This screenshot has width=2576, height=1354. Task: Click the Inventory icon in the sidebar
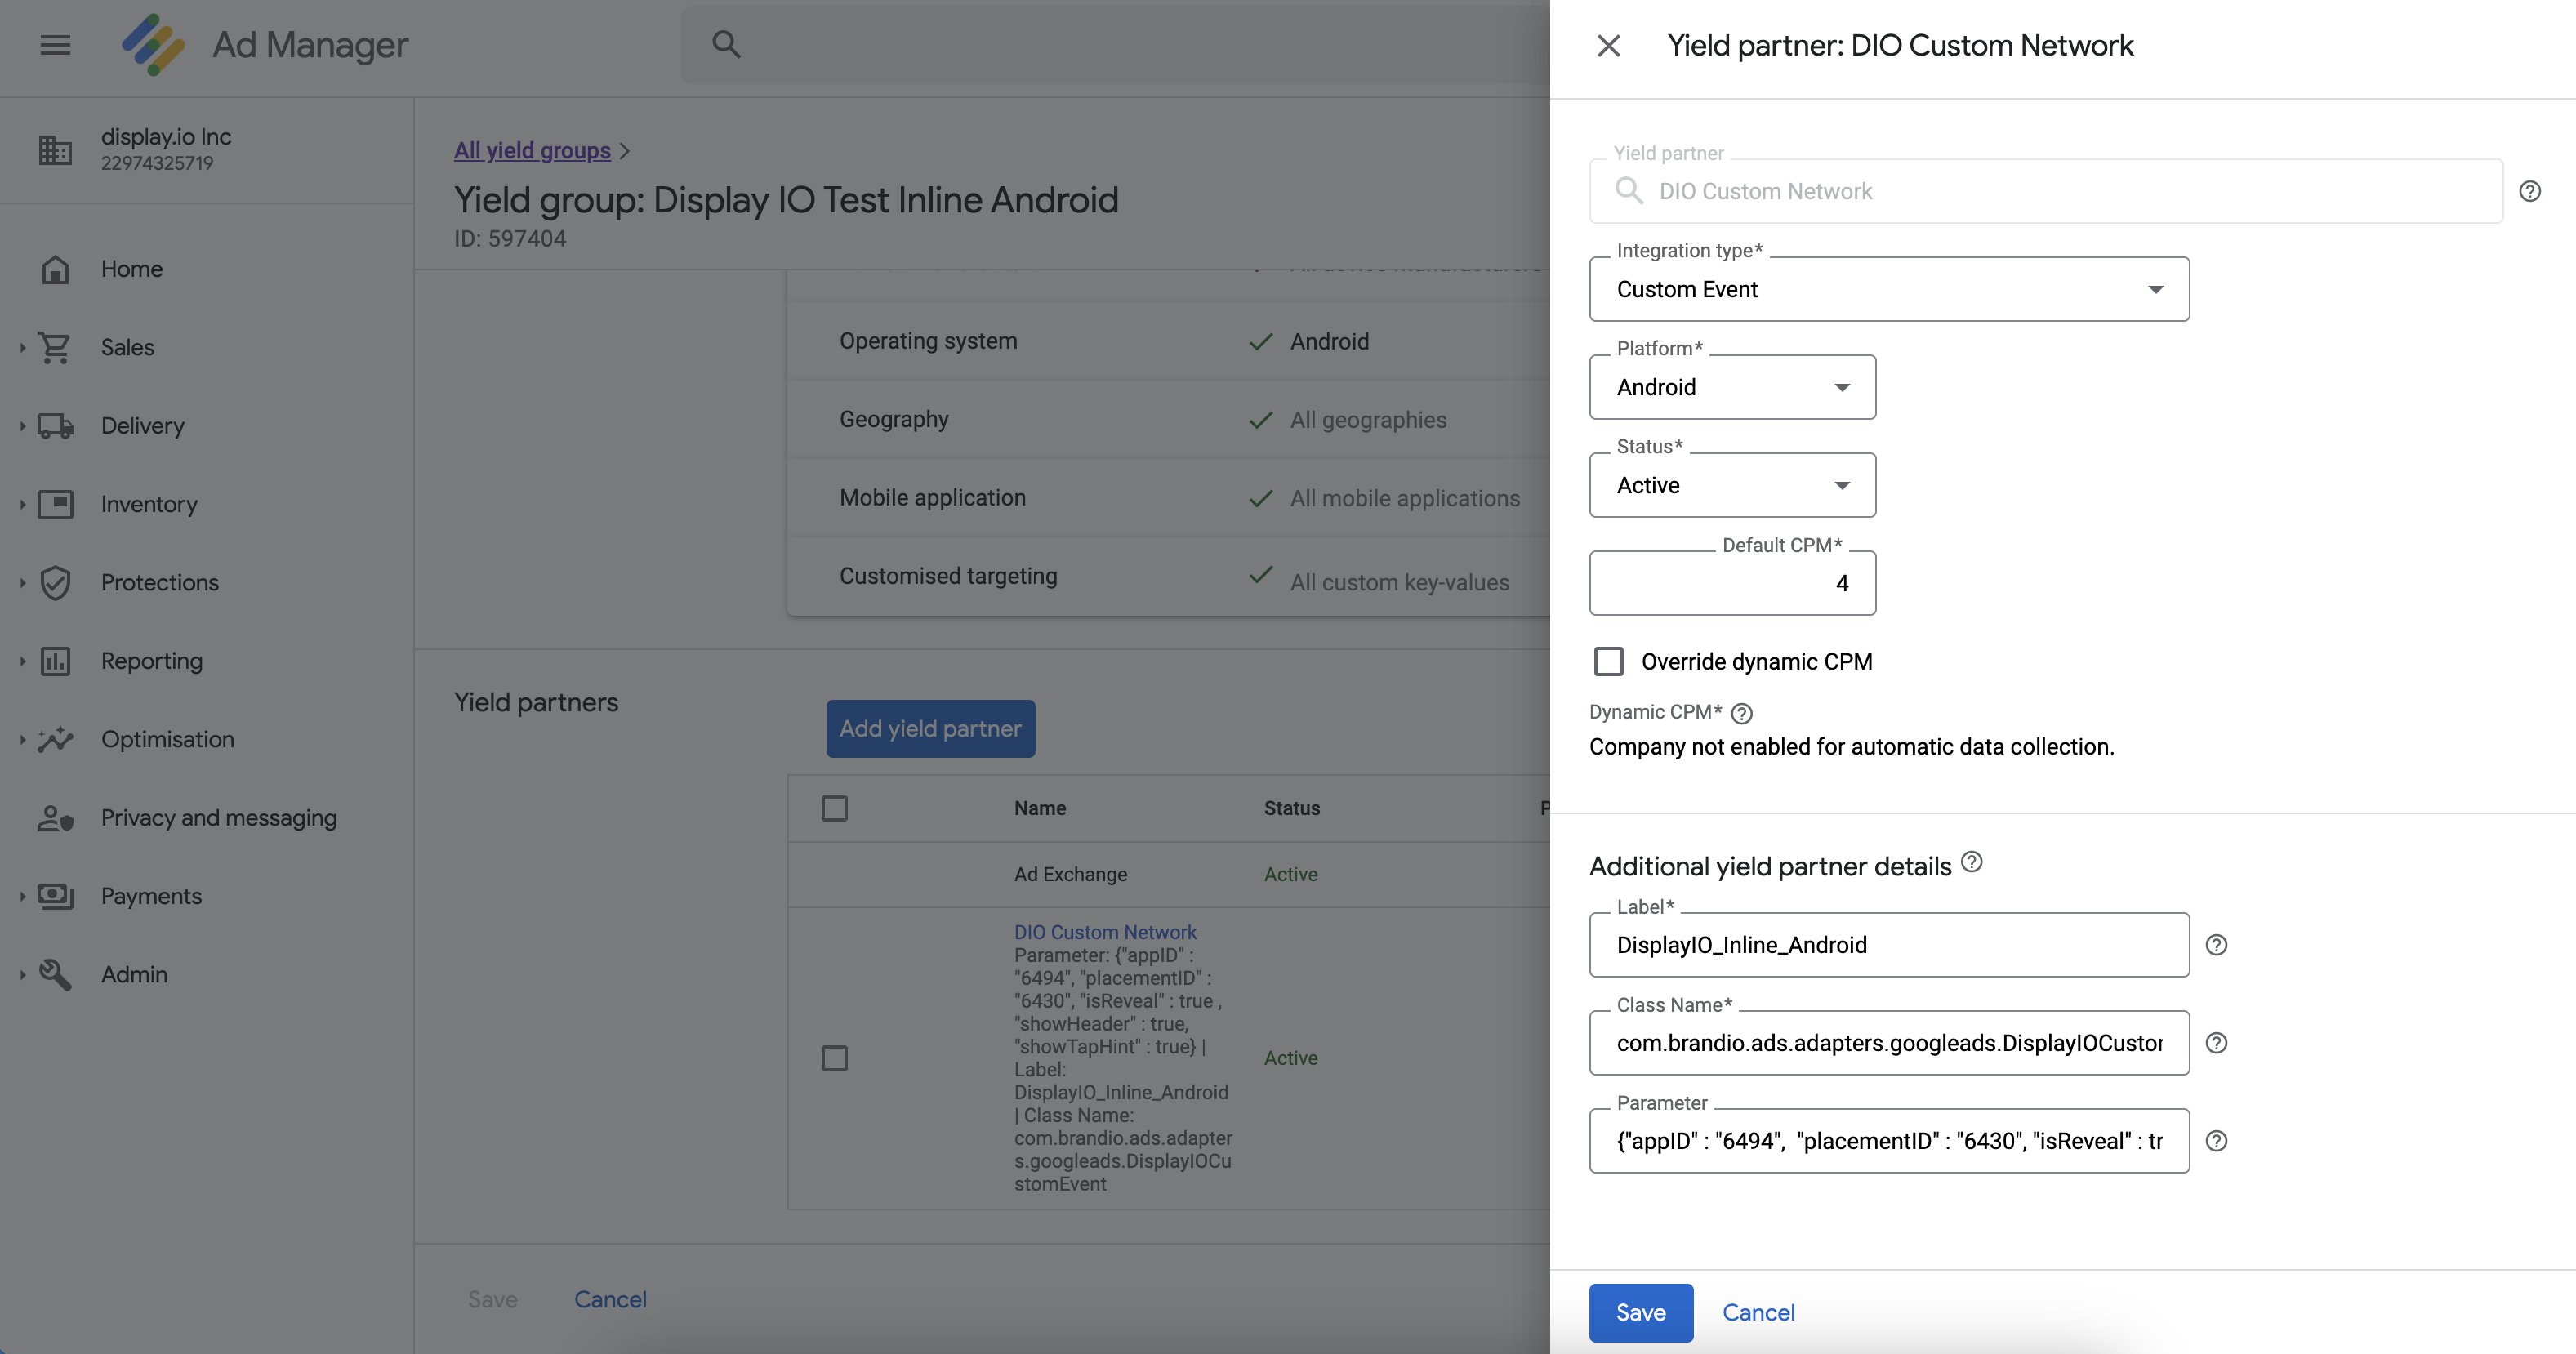[x=55, y=504]
